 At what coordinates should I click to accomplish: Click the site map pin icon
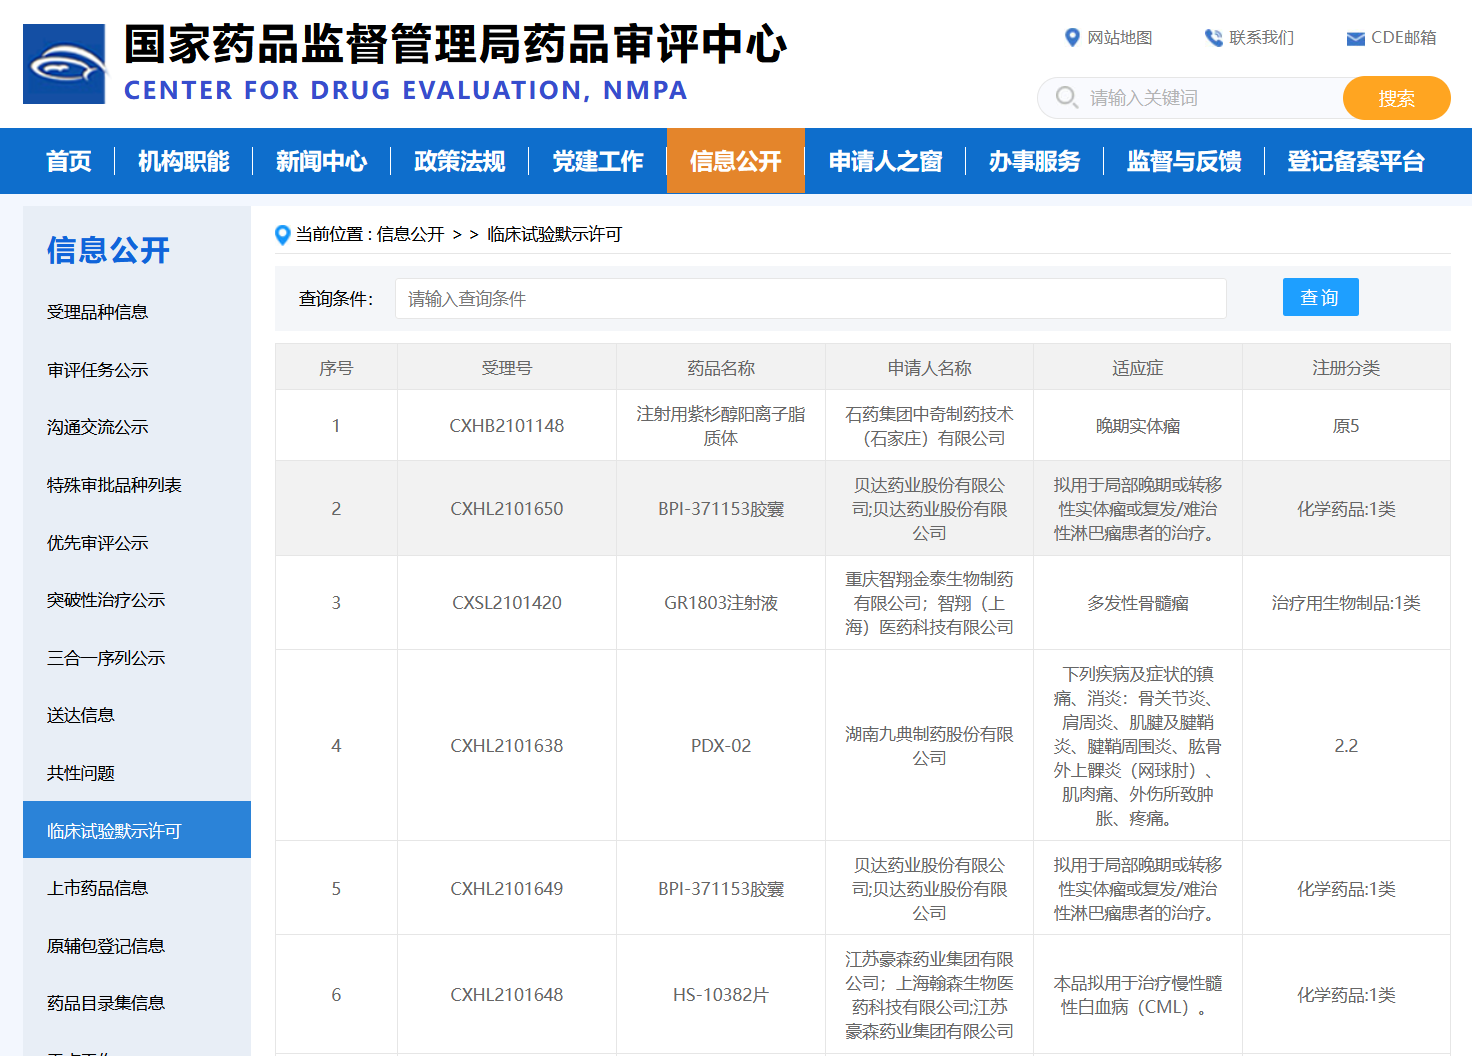tap(1072, 38)
